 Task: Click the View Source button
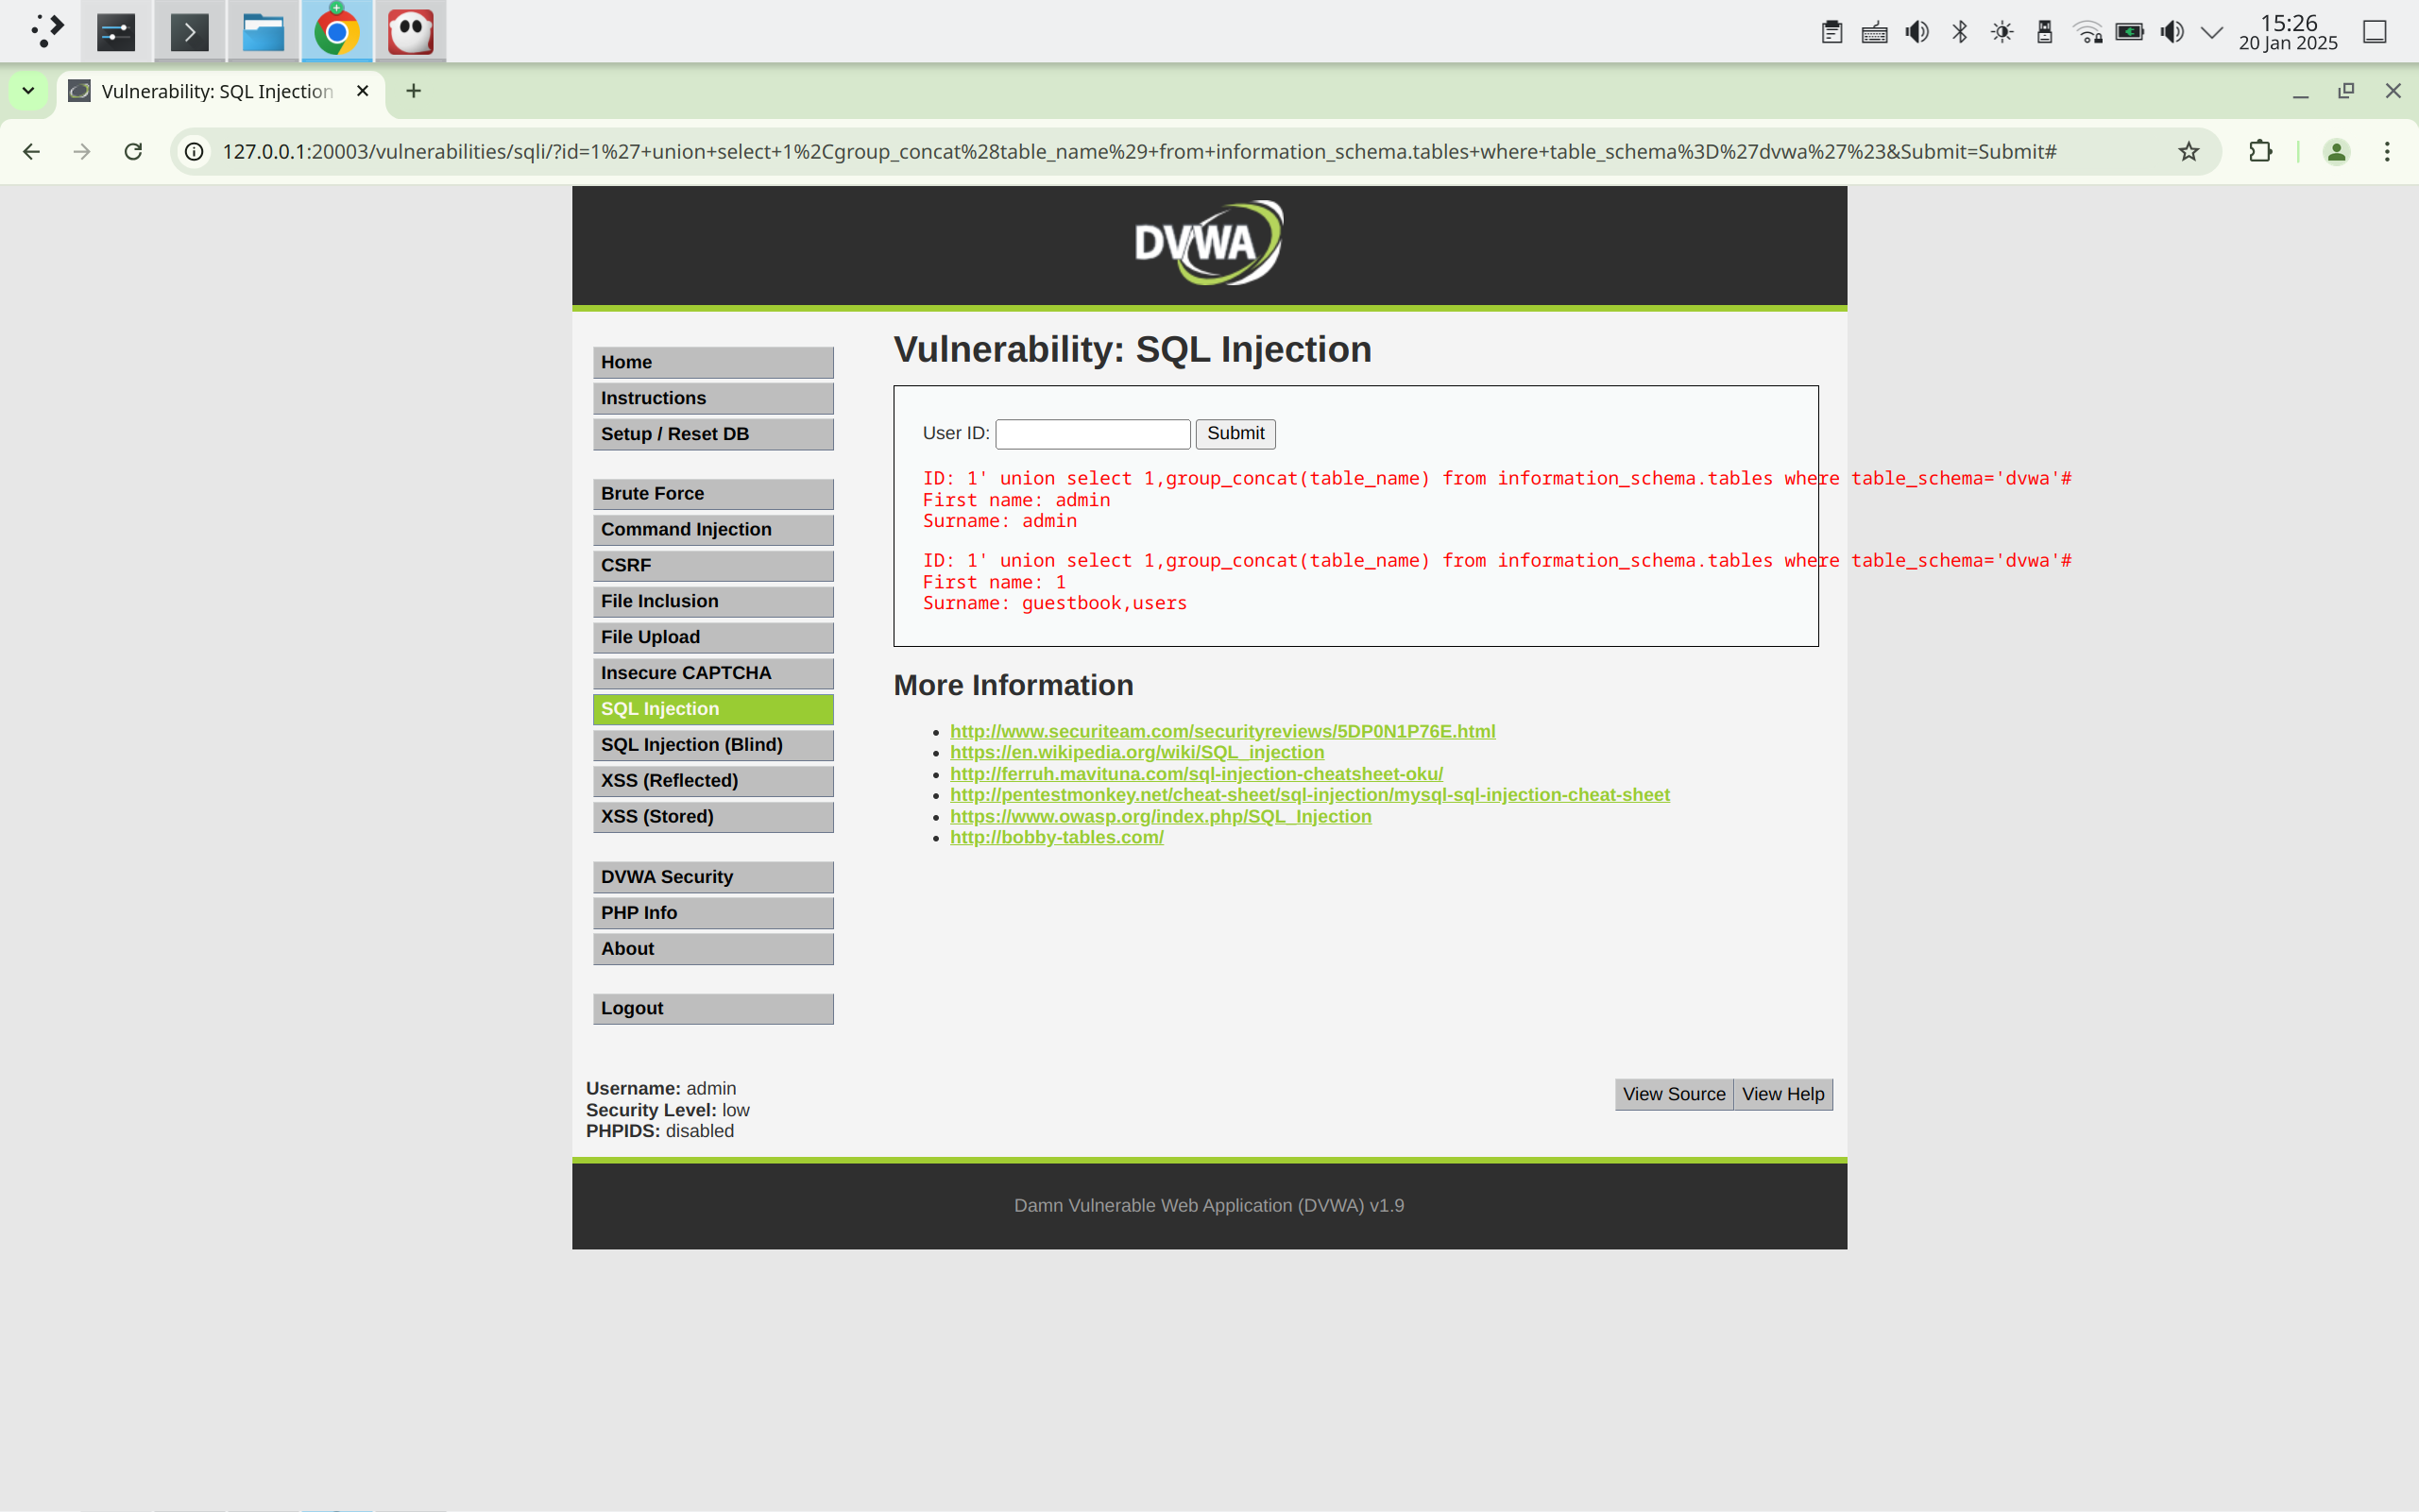point(1673,1094)
